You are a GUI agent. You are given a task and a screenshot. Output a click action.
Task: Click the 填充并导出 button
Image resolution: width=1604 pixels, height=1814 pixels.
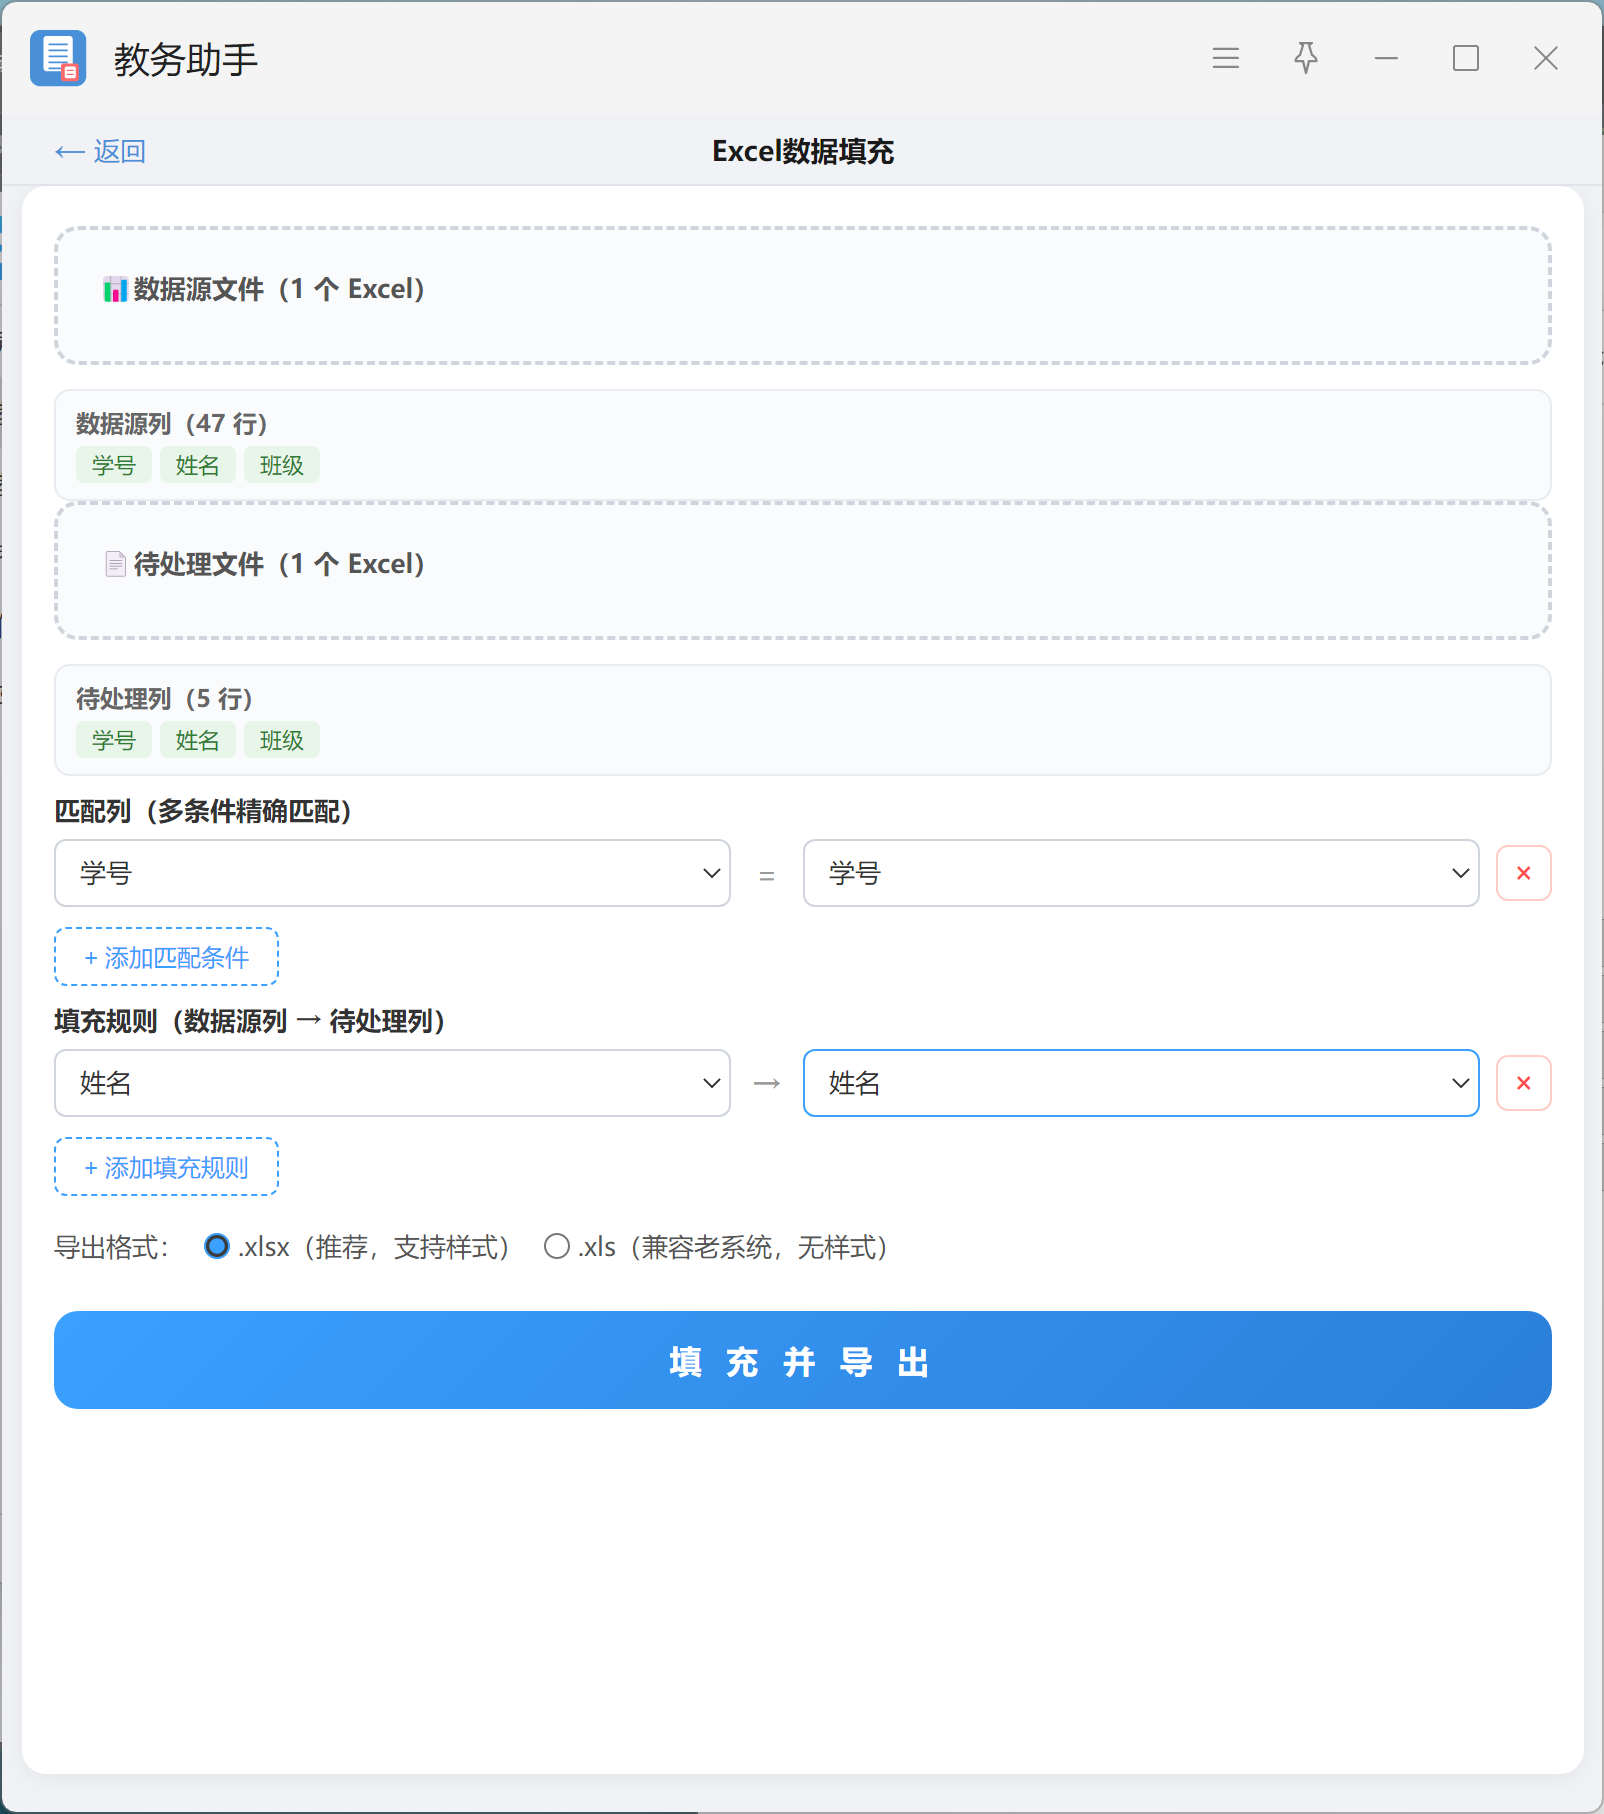click(802, 1360)
